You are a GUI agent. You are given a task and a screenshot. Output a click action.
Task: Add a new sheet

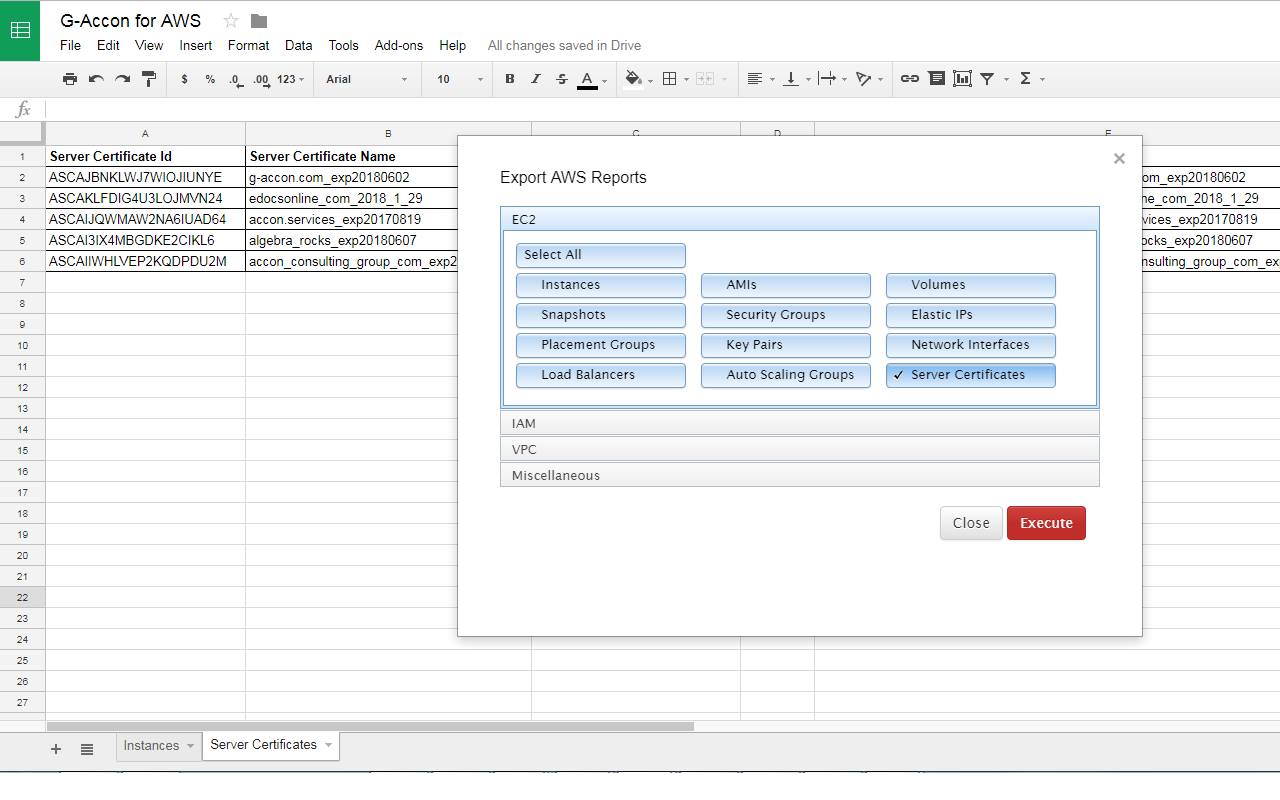(56, 749)
